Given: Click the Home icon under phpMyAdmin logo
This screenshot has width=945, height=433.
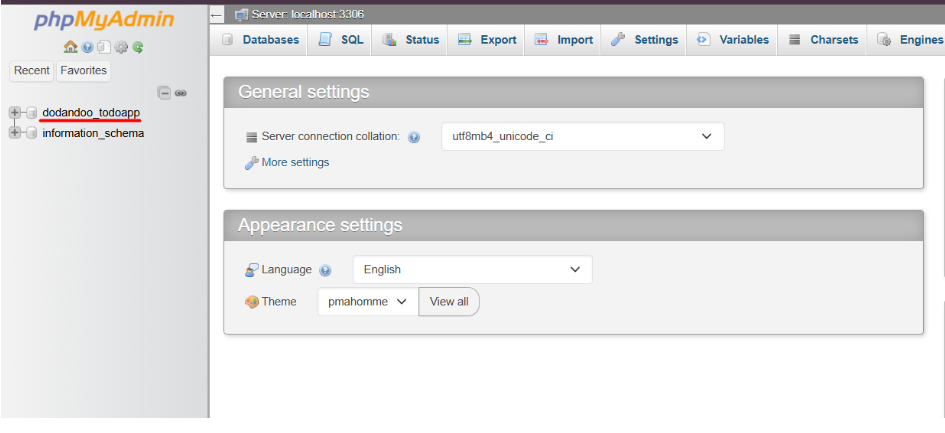Looking at the screenshot, I should pyautogui.click(x=70, y=47).
